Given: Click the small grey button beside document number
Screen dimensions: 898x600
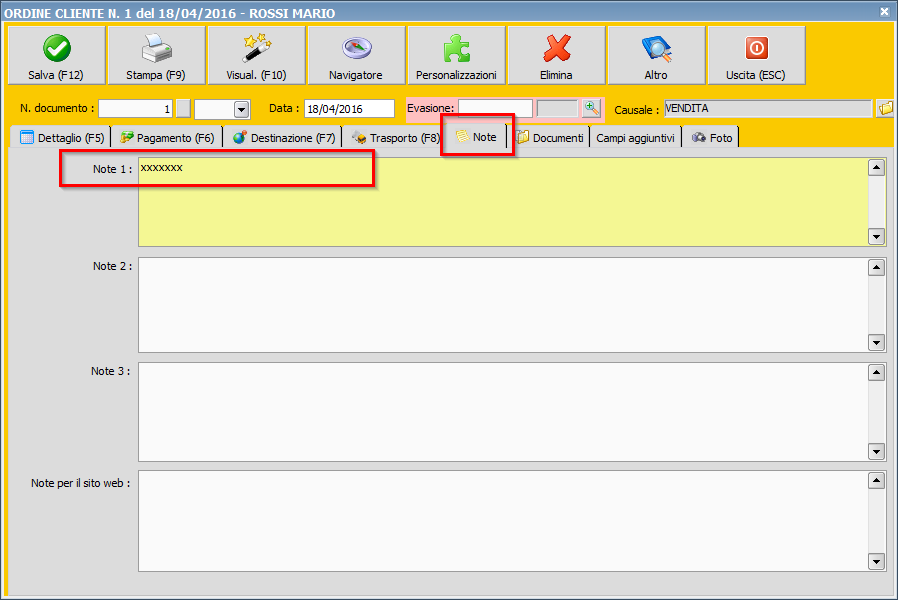Looking at the screenshot, I should [183, 109].
